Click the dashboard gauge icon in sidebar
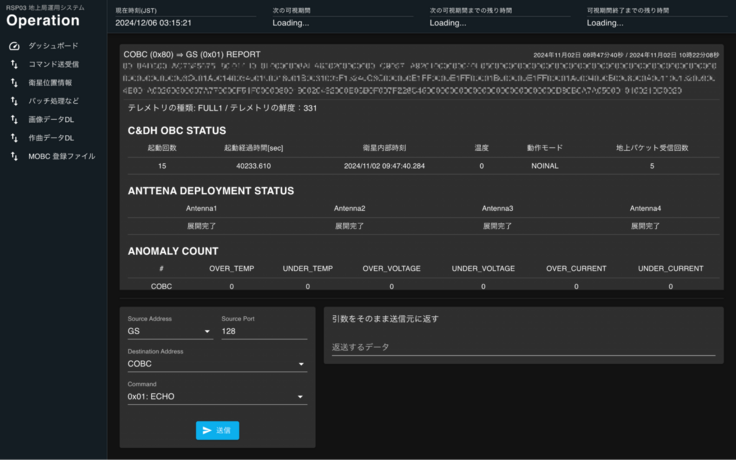 click(x=14, y=46)
